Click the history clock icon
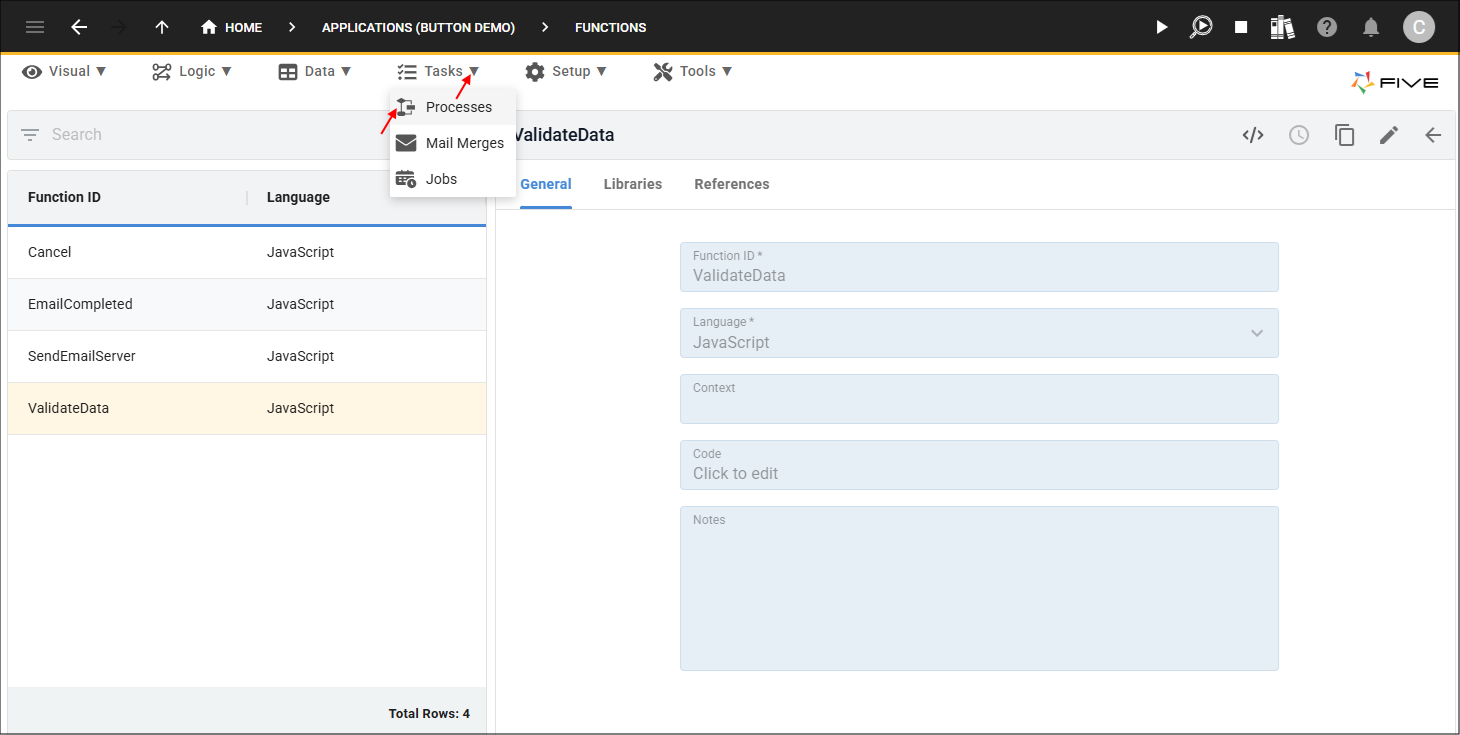 point(1299,135)
